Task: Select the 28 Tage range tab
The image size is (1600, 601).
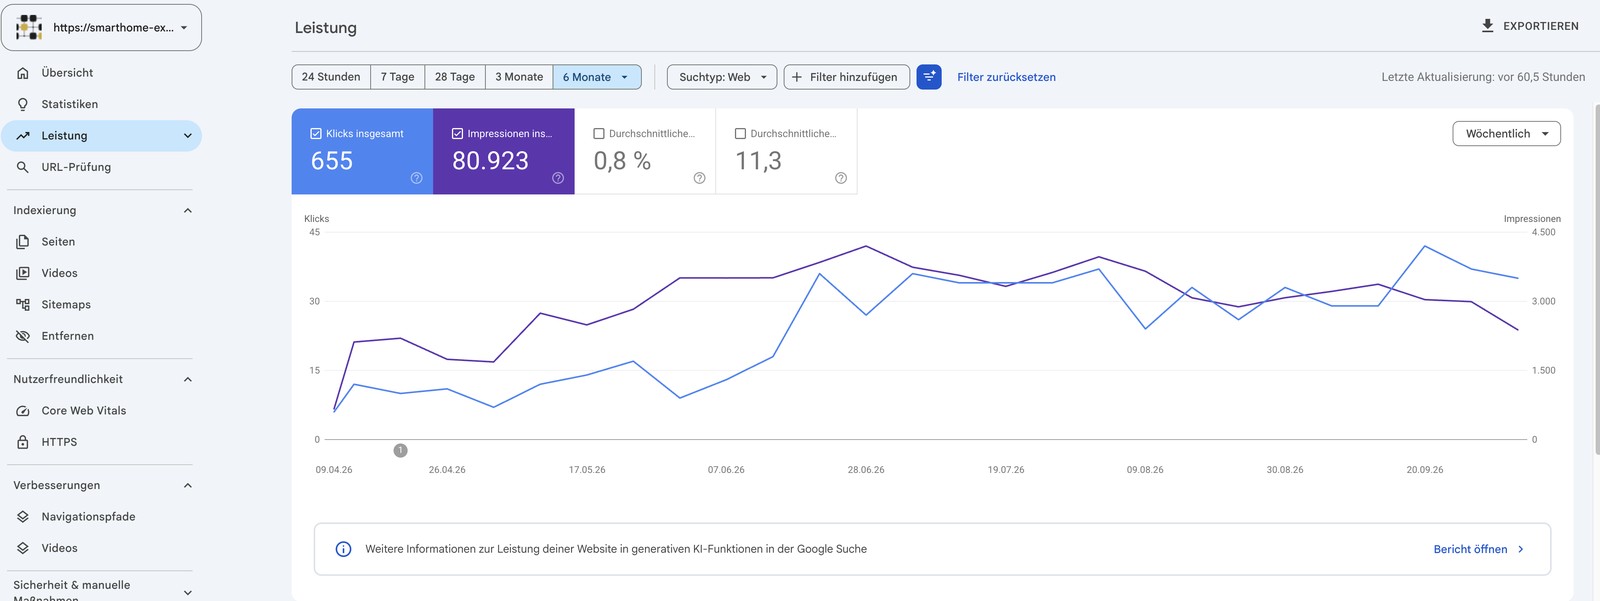Action: [x=455, y=77]
